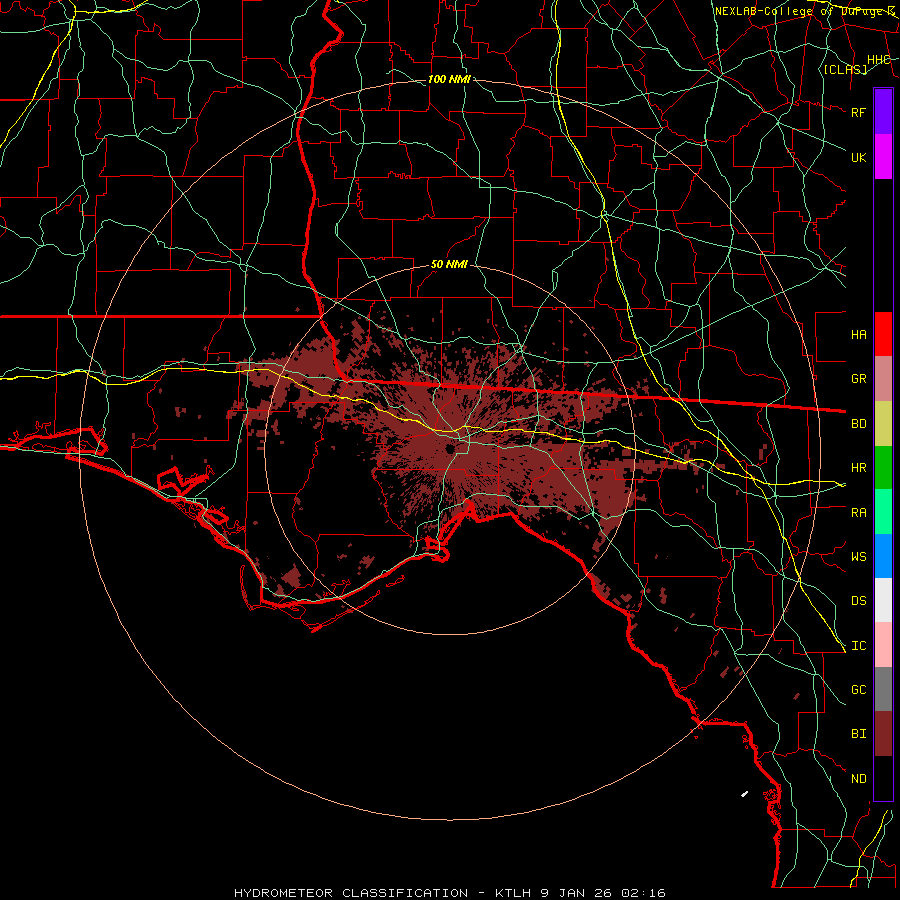Click the ND black legend swatch
The width and height of the screenshot is (900, 900).
(883, 778)
